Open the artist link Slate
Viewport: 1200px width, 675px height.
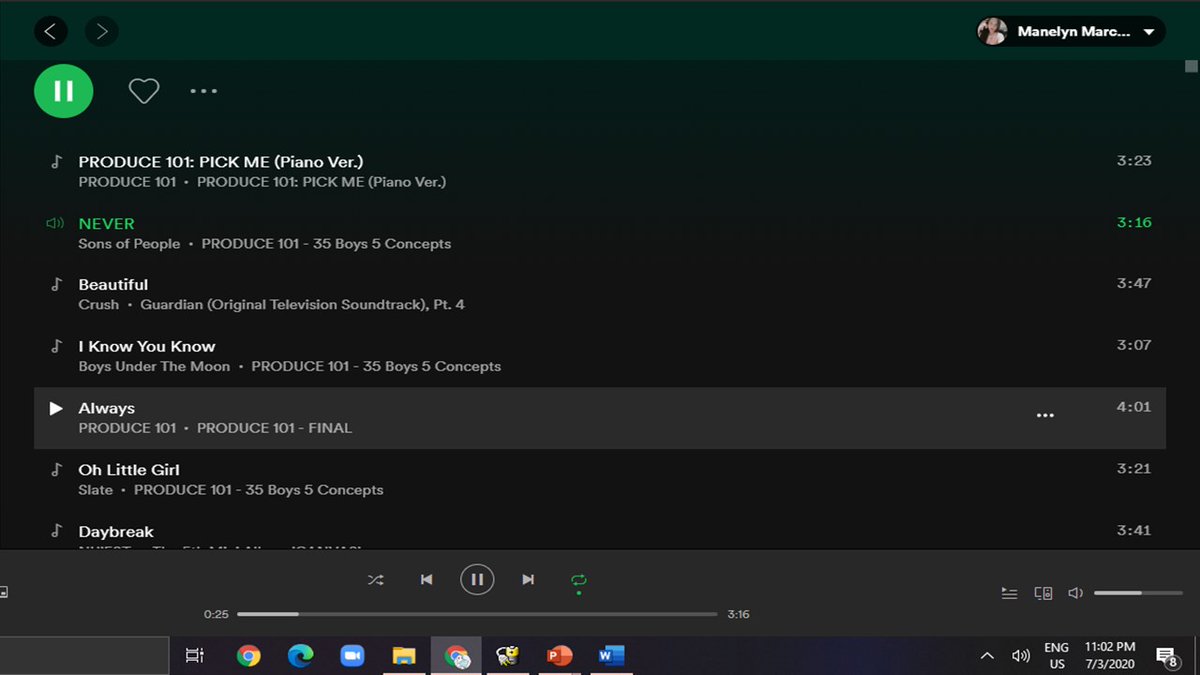click(96, 490)
